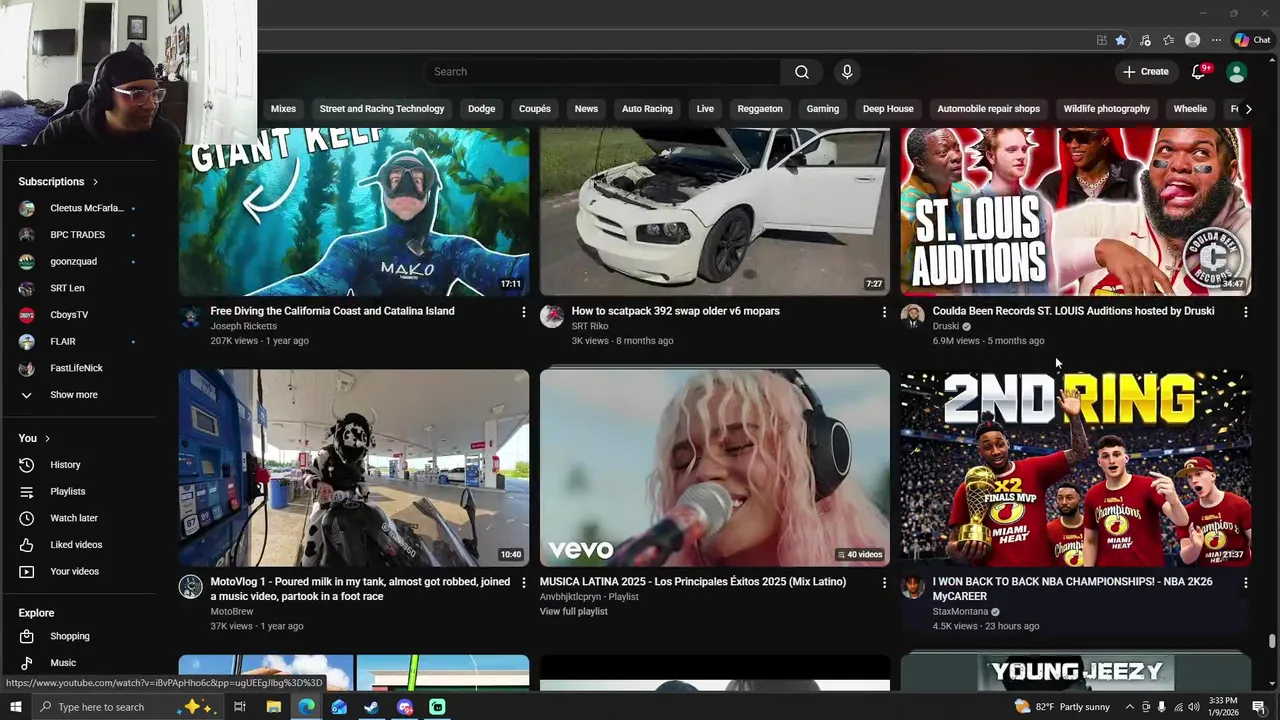The width and height of the screenshot is (1280, 720).
Task: Open Task View on the taskbar
Action: [240, 707]
